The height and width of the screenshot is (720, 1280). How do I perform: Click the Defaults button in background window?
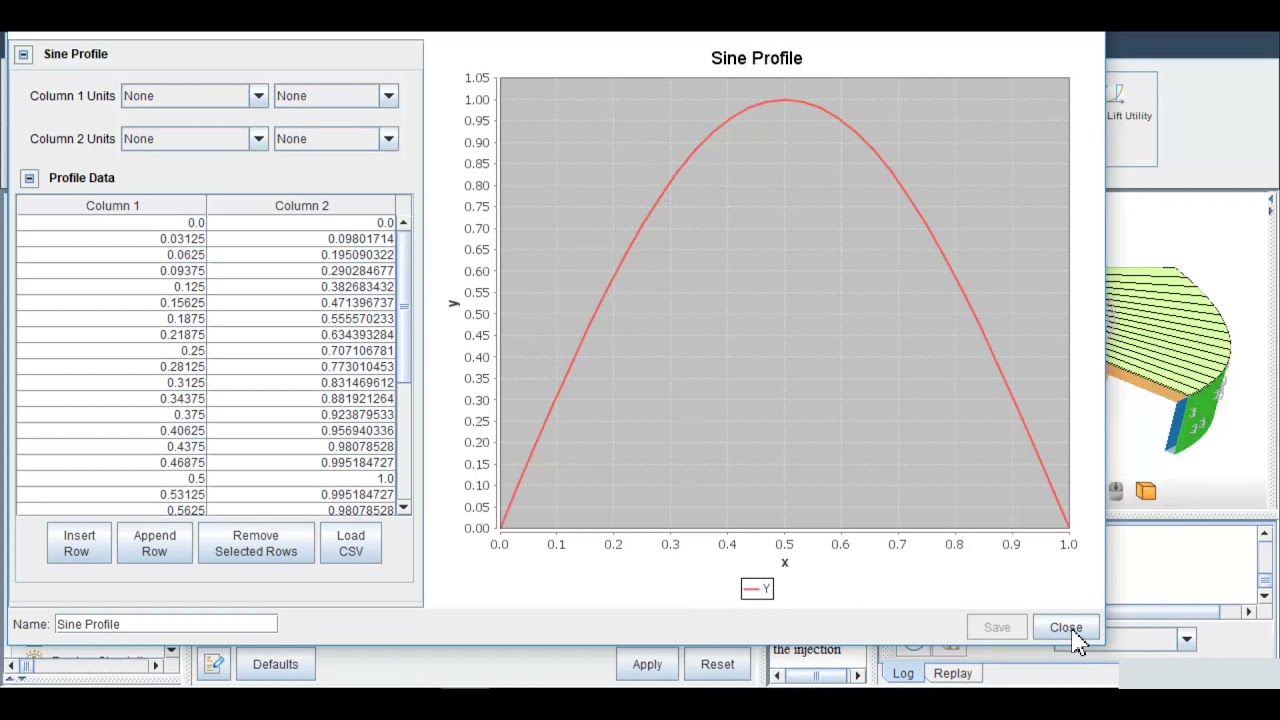coord(275,664)
